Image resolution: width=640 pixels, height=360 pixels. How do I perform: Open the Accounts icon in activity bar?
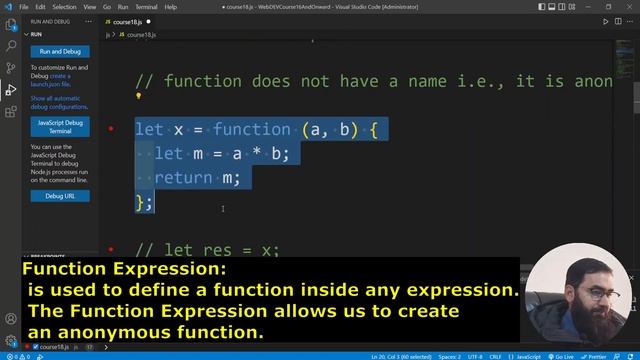coord(11,318)
